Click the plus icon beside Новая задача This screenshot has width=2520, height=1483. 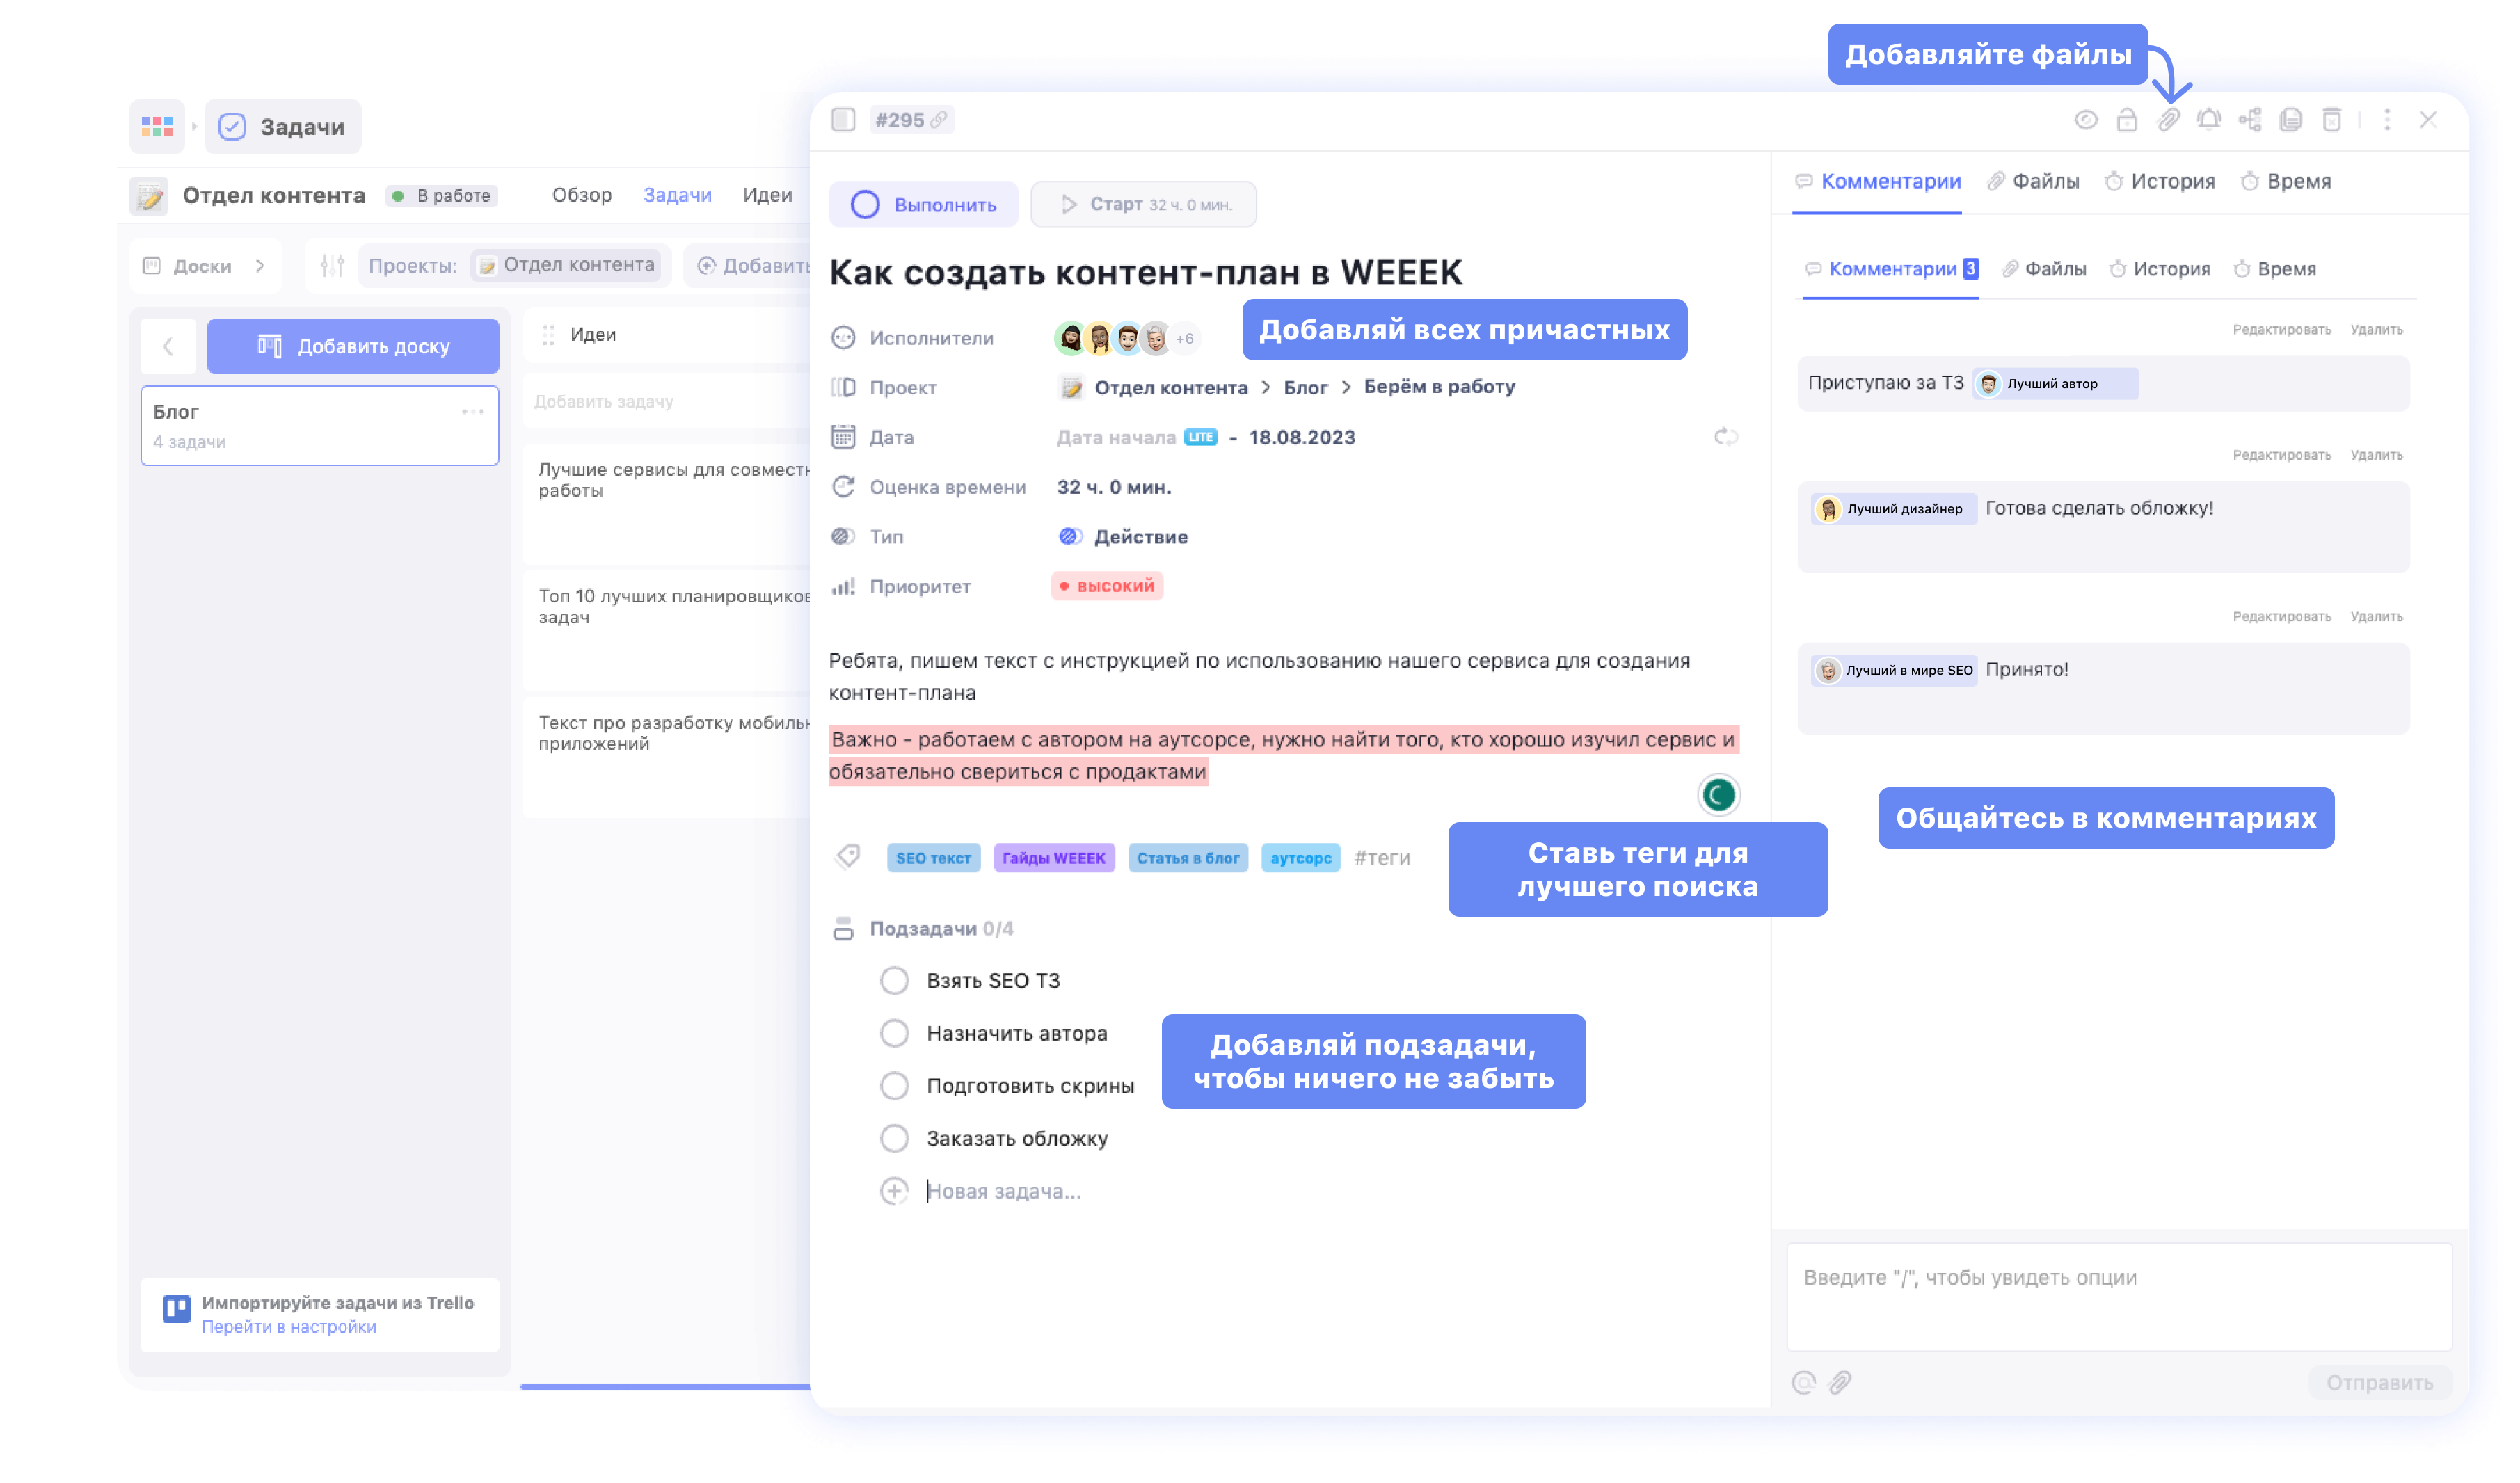(x=894, y=1190)
